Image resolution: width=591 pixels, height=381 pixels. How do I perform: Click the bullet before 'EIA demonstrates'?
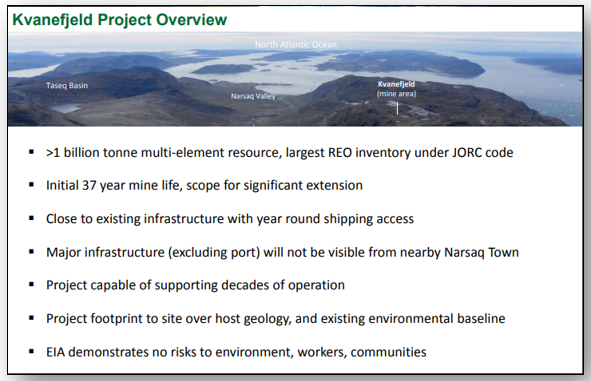(32, 352)
